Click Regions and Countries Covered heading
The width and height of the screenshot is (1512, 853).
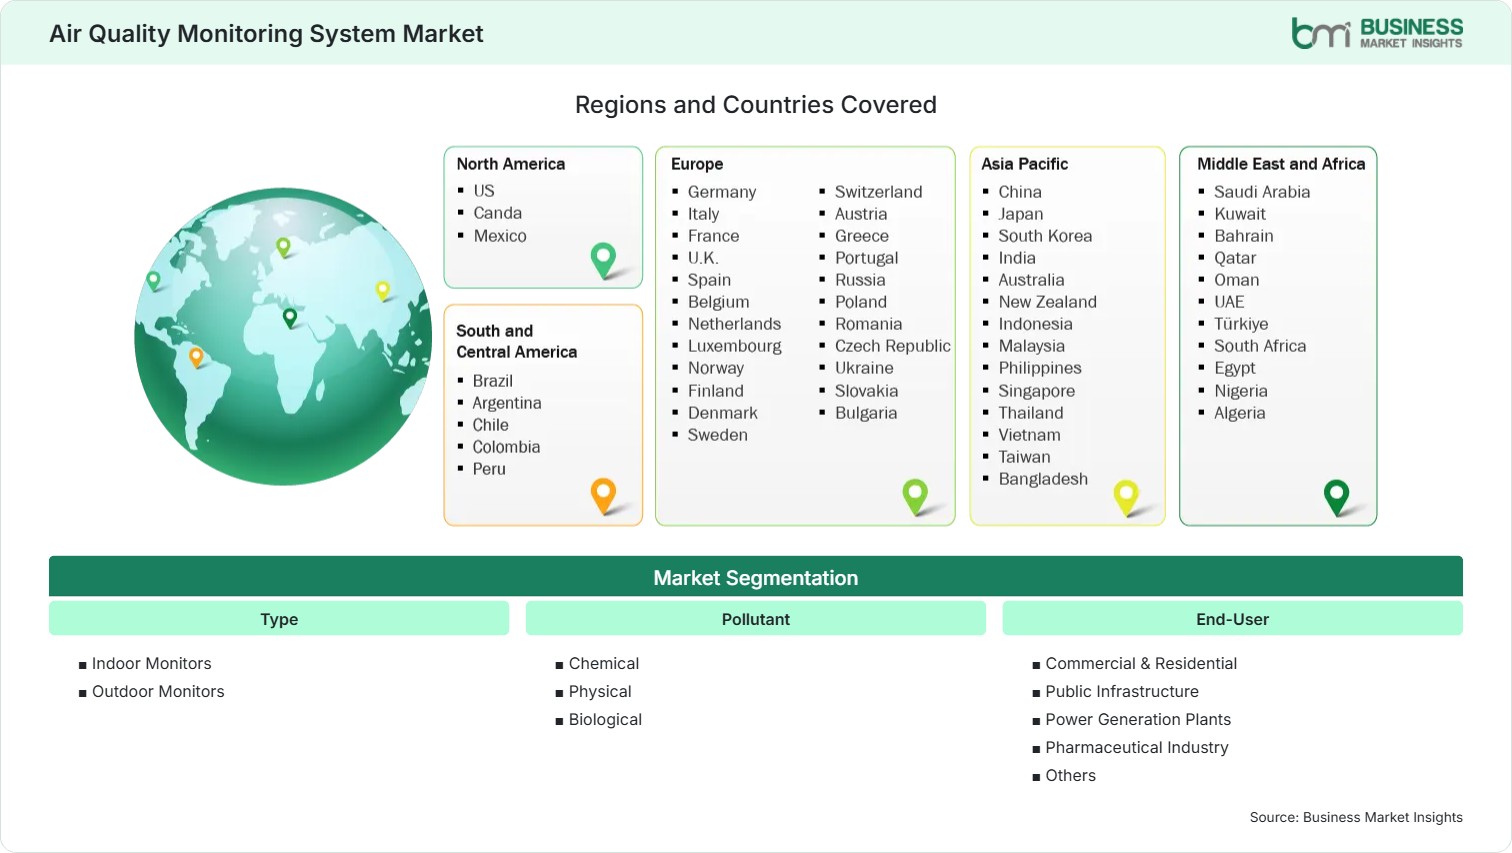756,105
